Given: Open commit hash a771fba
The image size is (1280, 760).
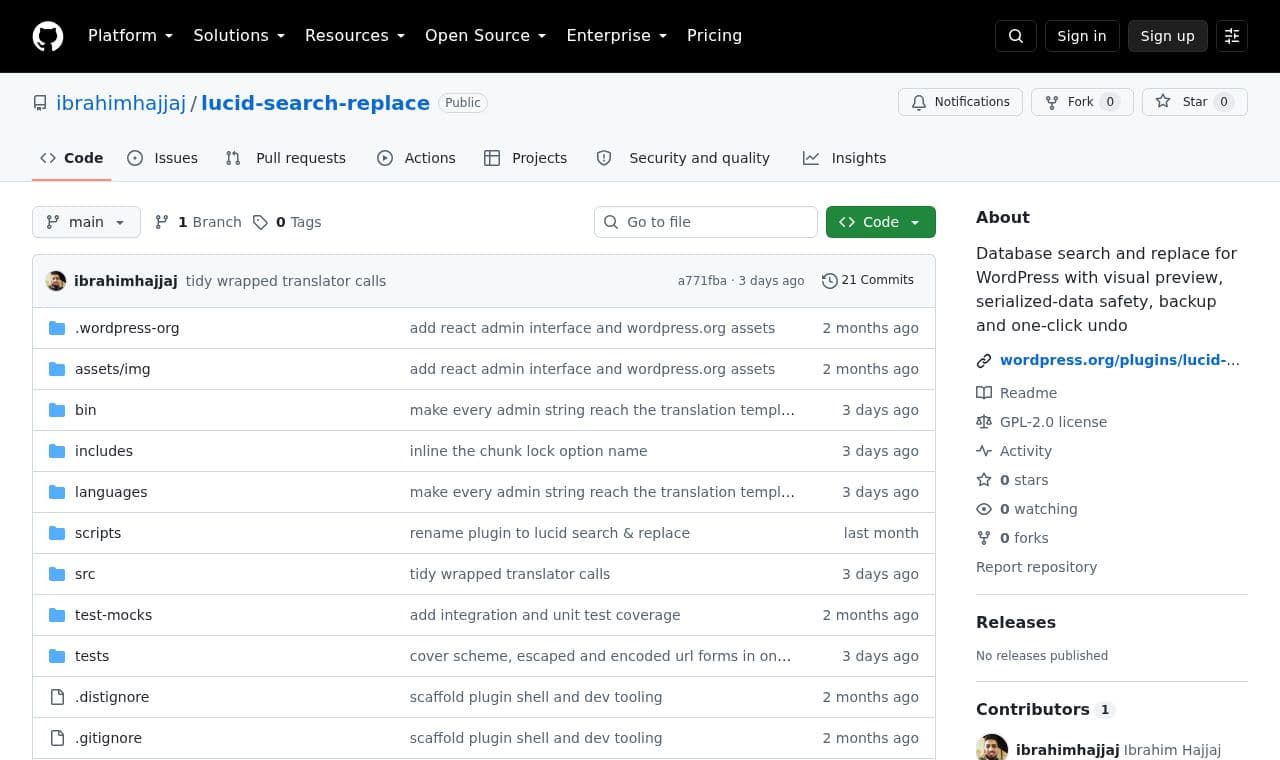Looking at the screenshot, I should click(x=702, y=281).
